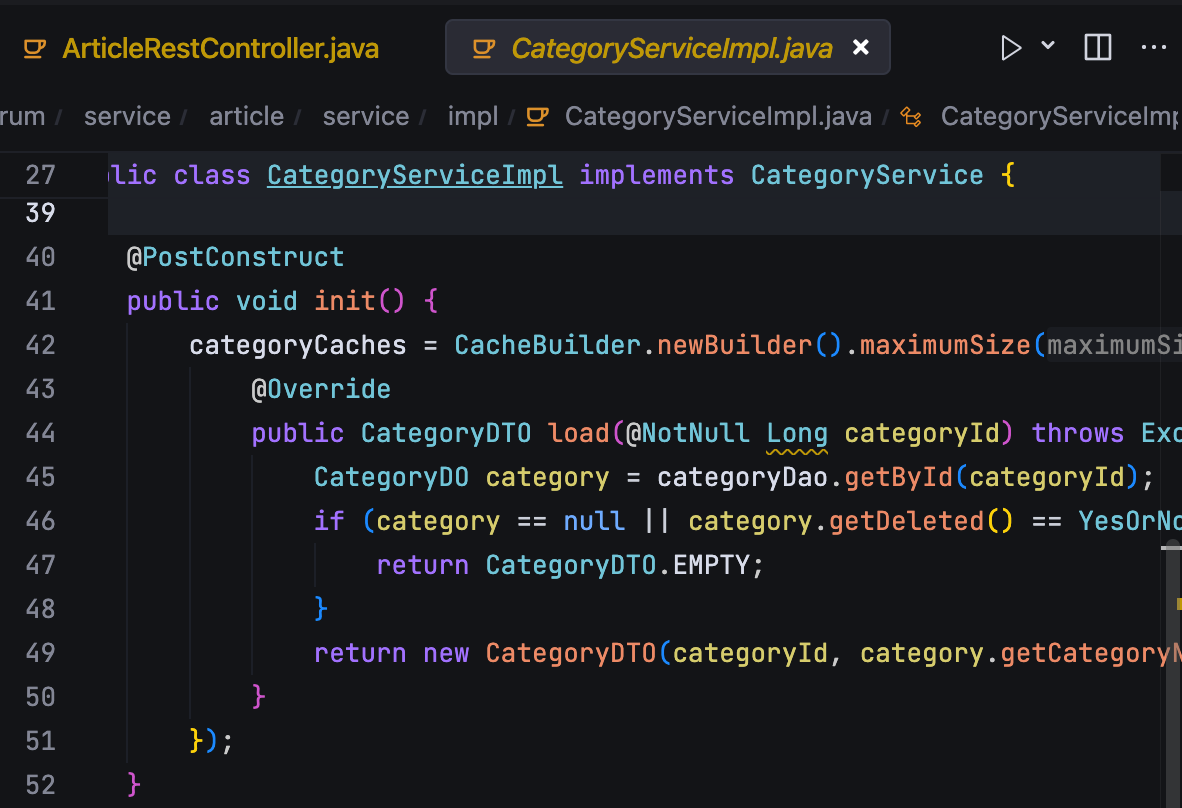Open the 'service' breadcrumb after article

click(366, 116)
